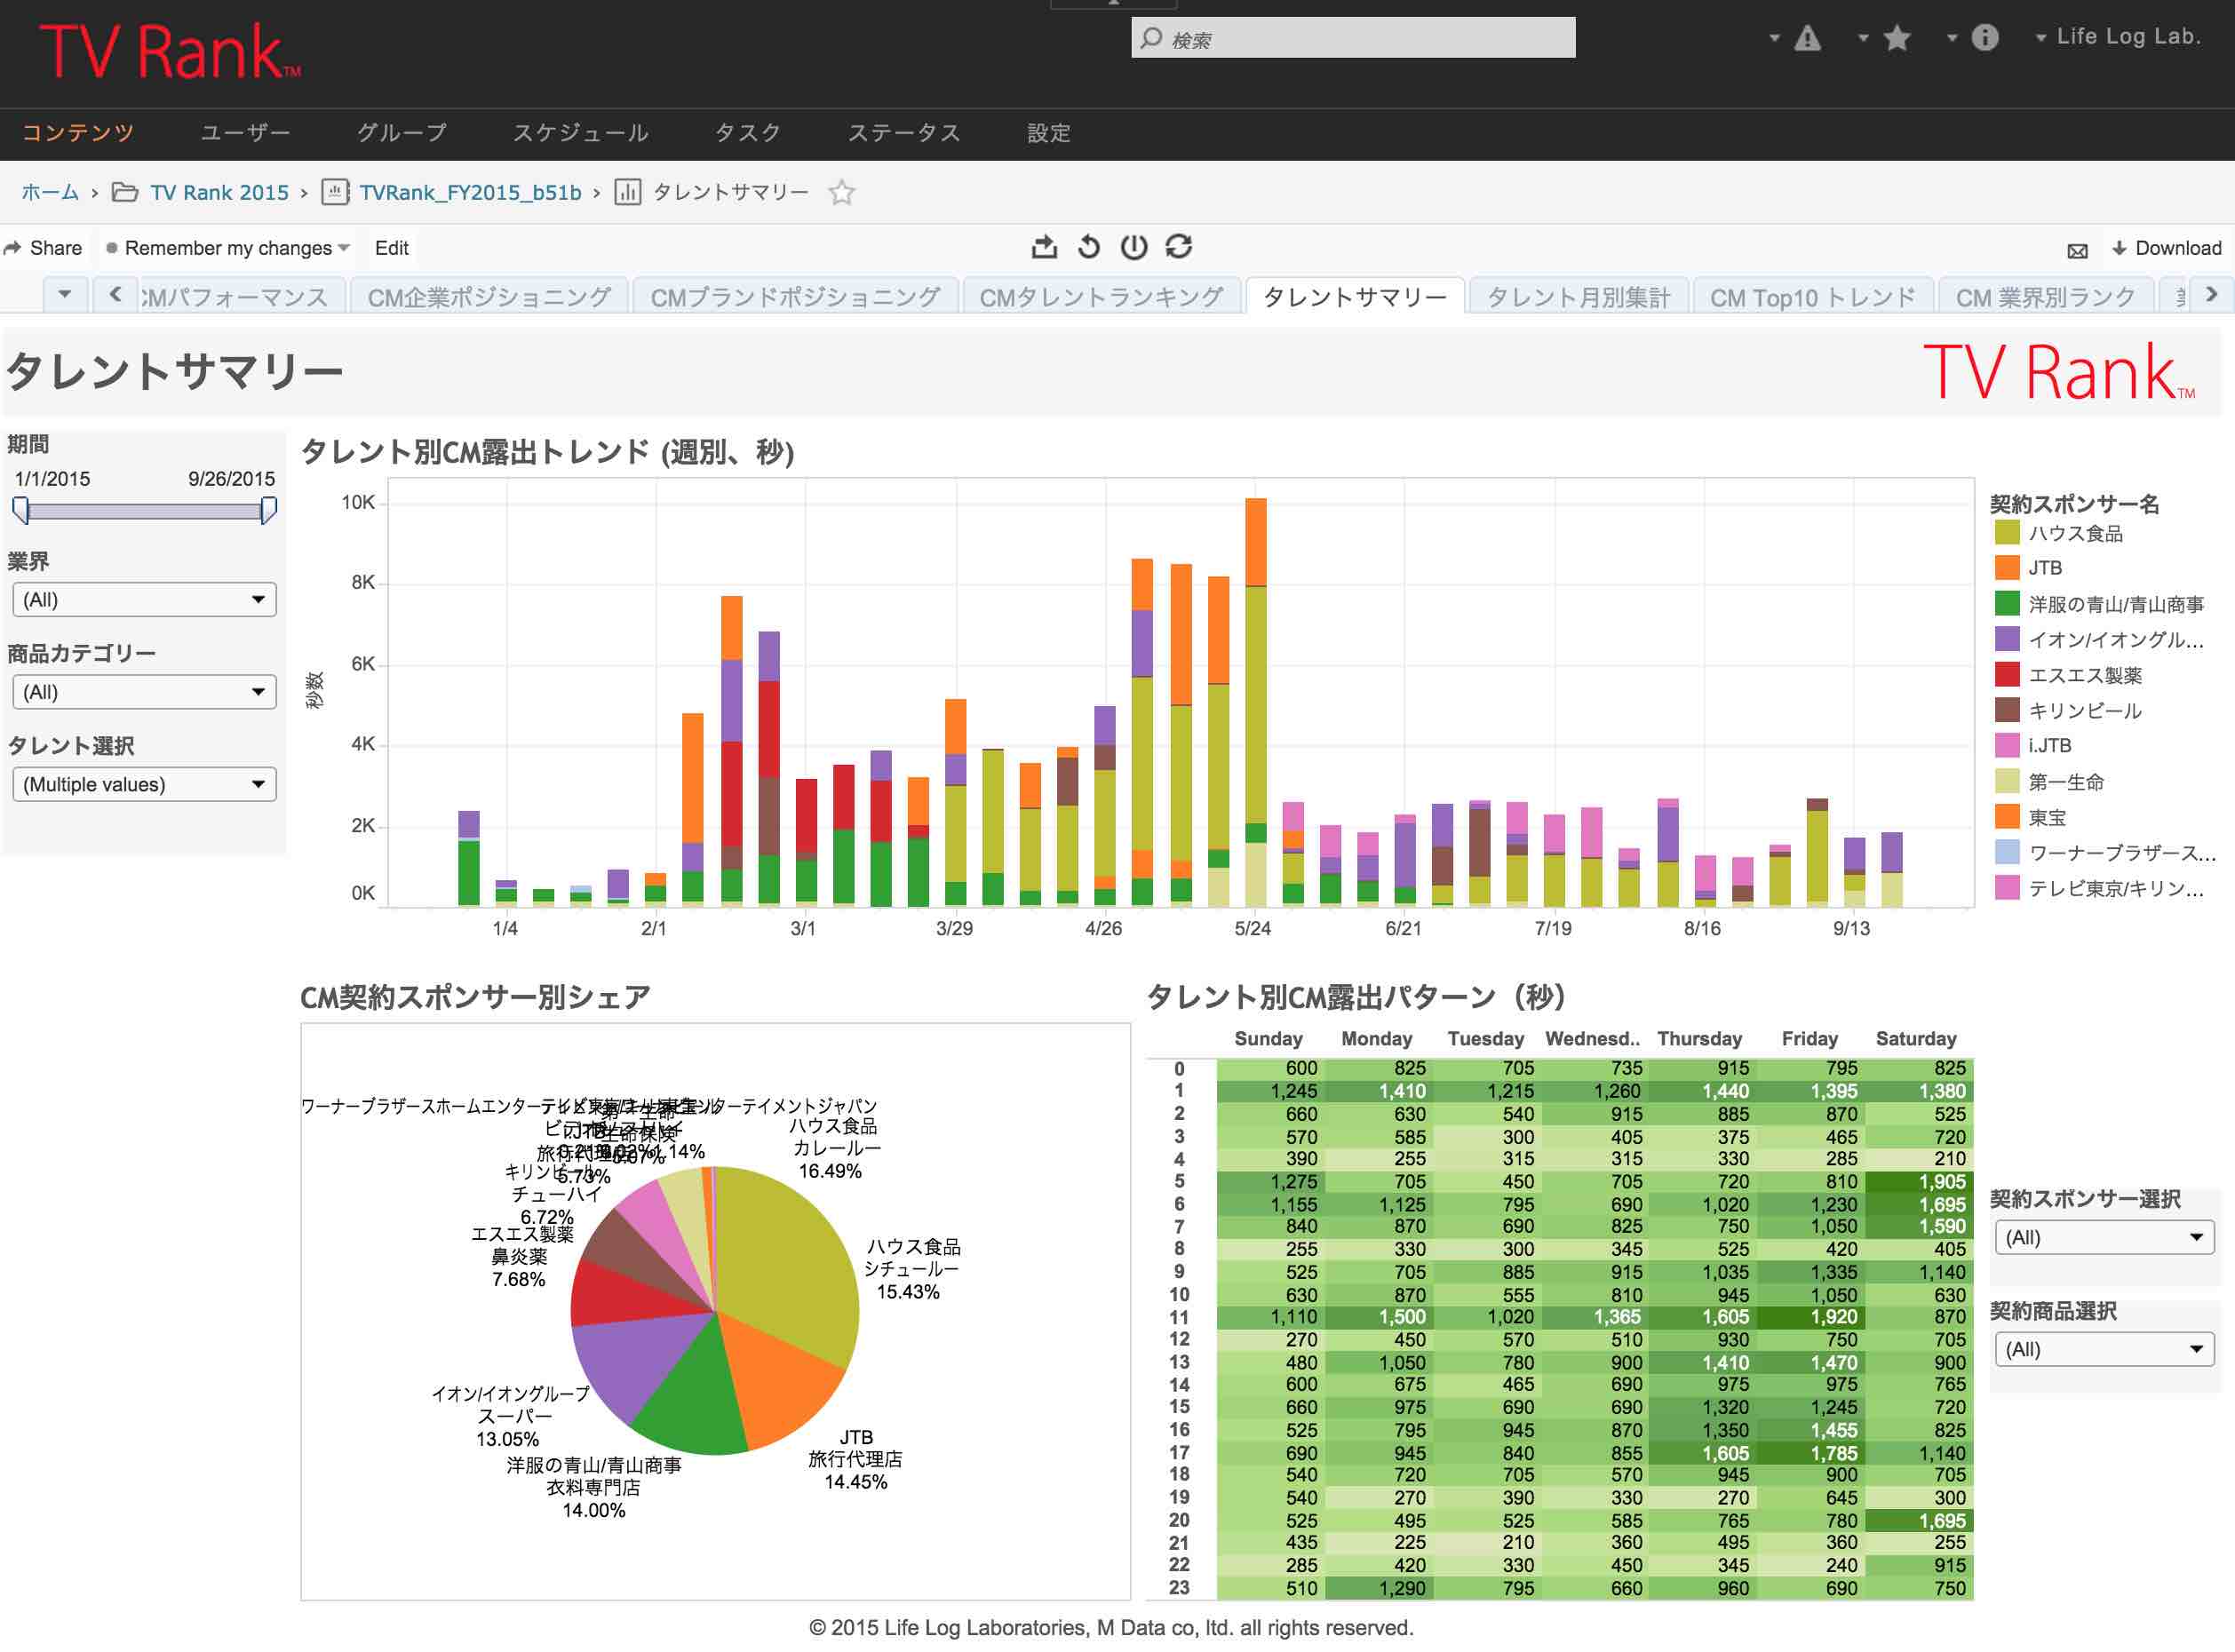Open the スケジュール menu
The height and width of the screenshot is (1652, 2235).
(x=581, y=133)
